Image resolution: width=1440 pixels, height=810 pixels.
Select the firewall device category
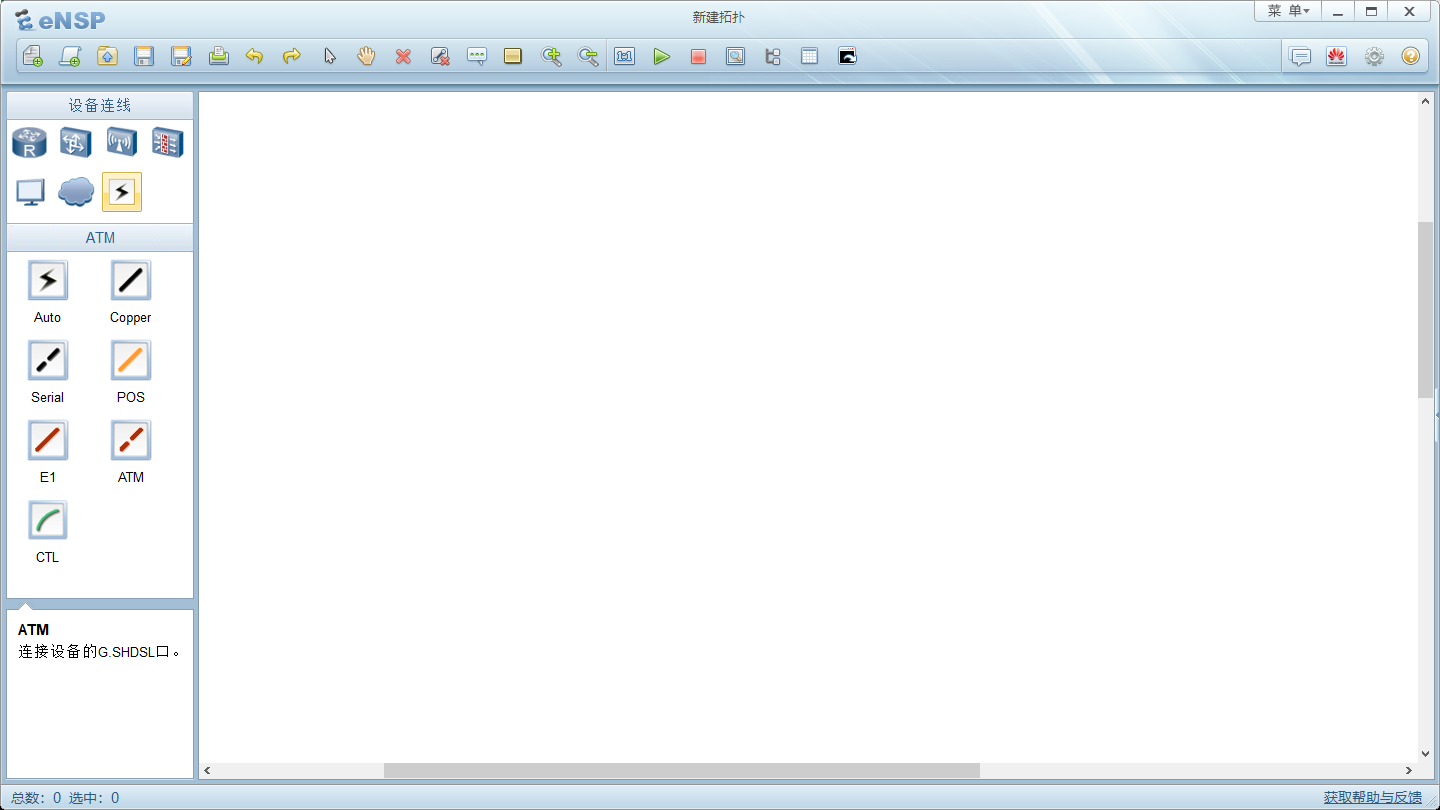(167, 143)
